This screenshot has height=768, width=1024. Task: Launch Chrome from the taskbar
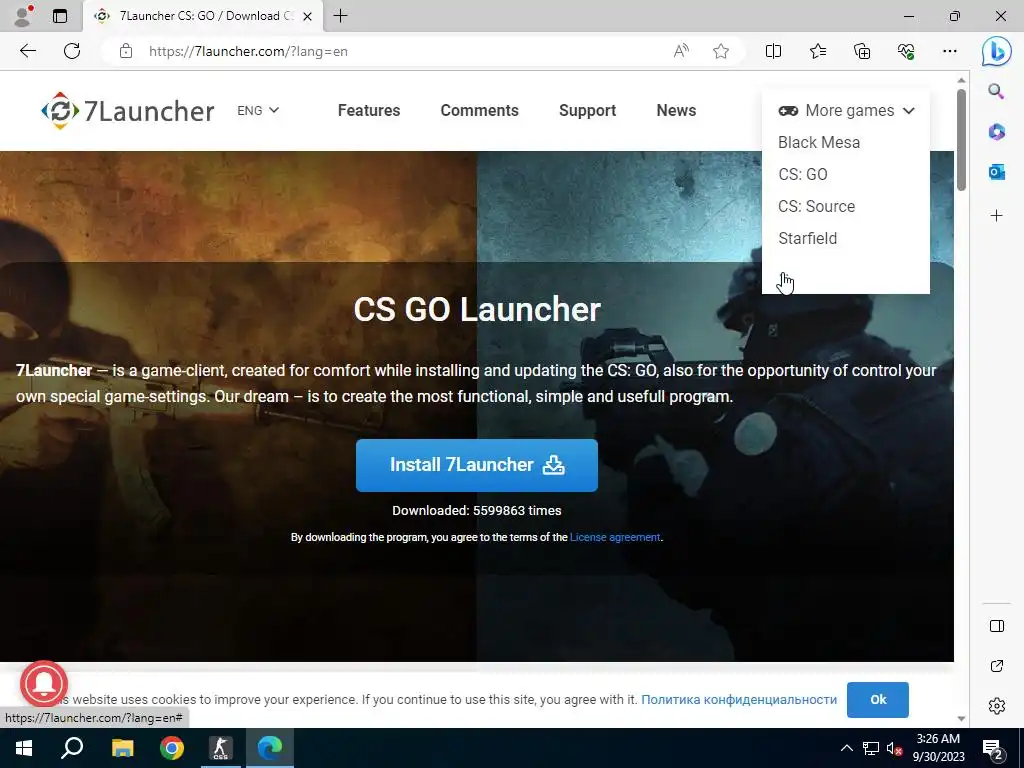click(x=172, y=748)
